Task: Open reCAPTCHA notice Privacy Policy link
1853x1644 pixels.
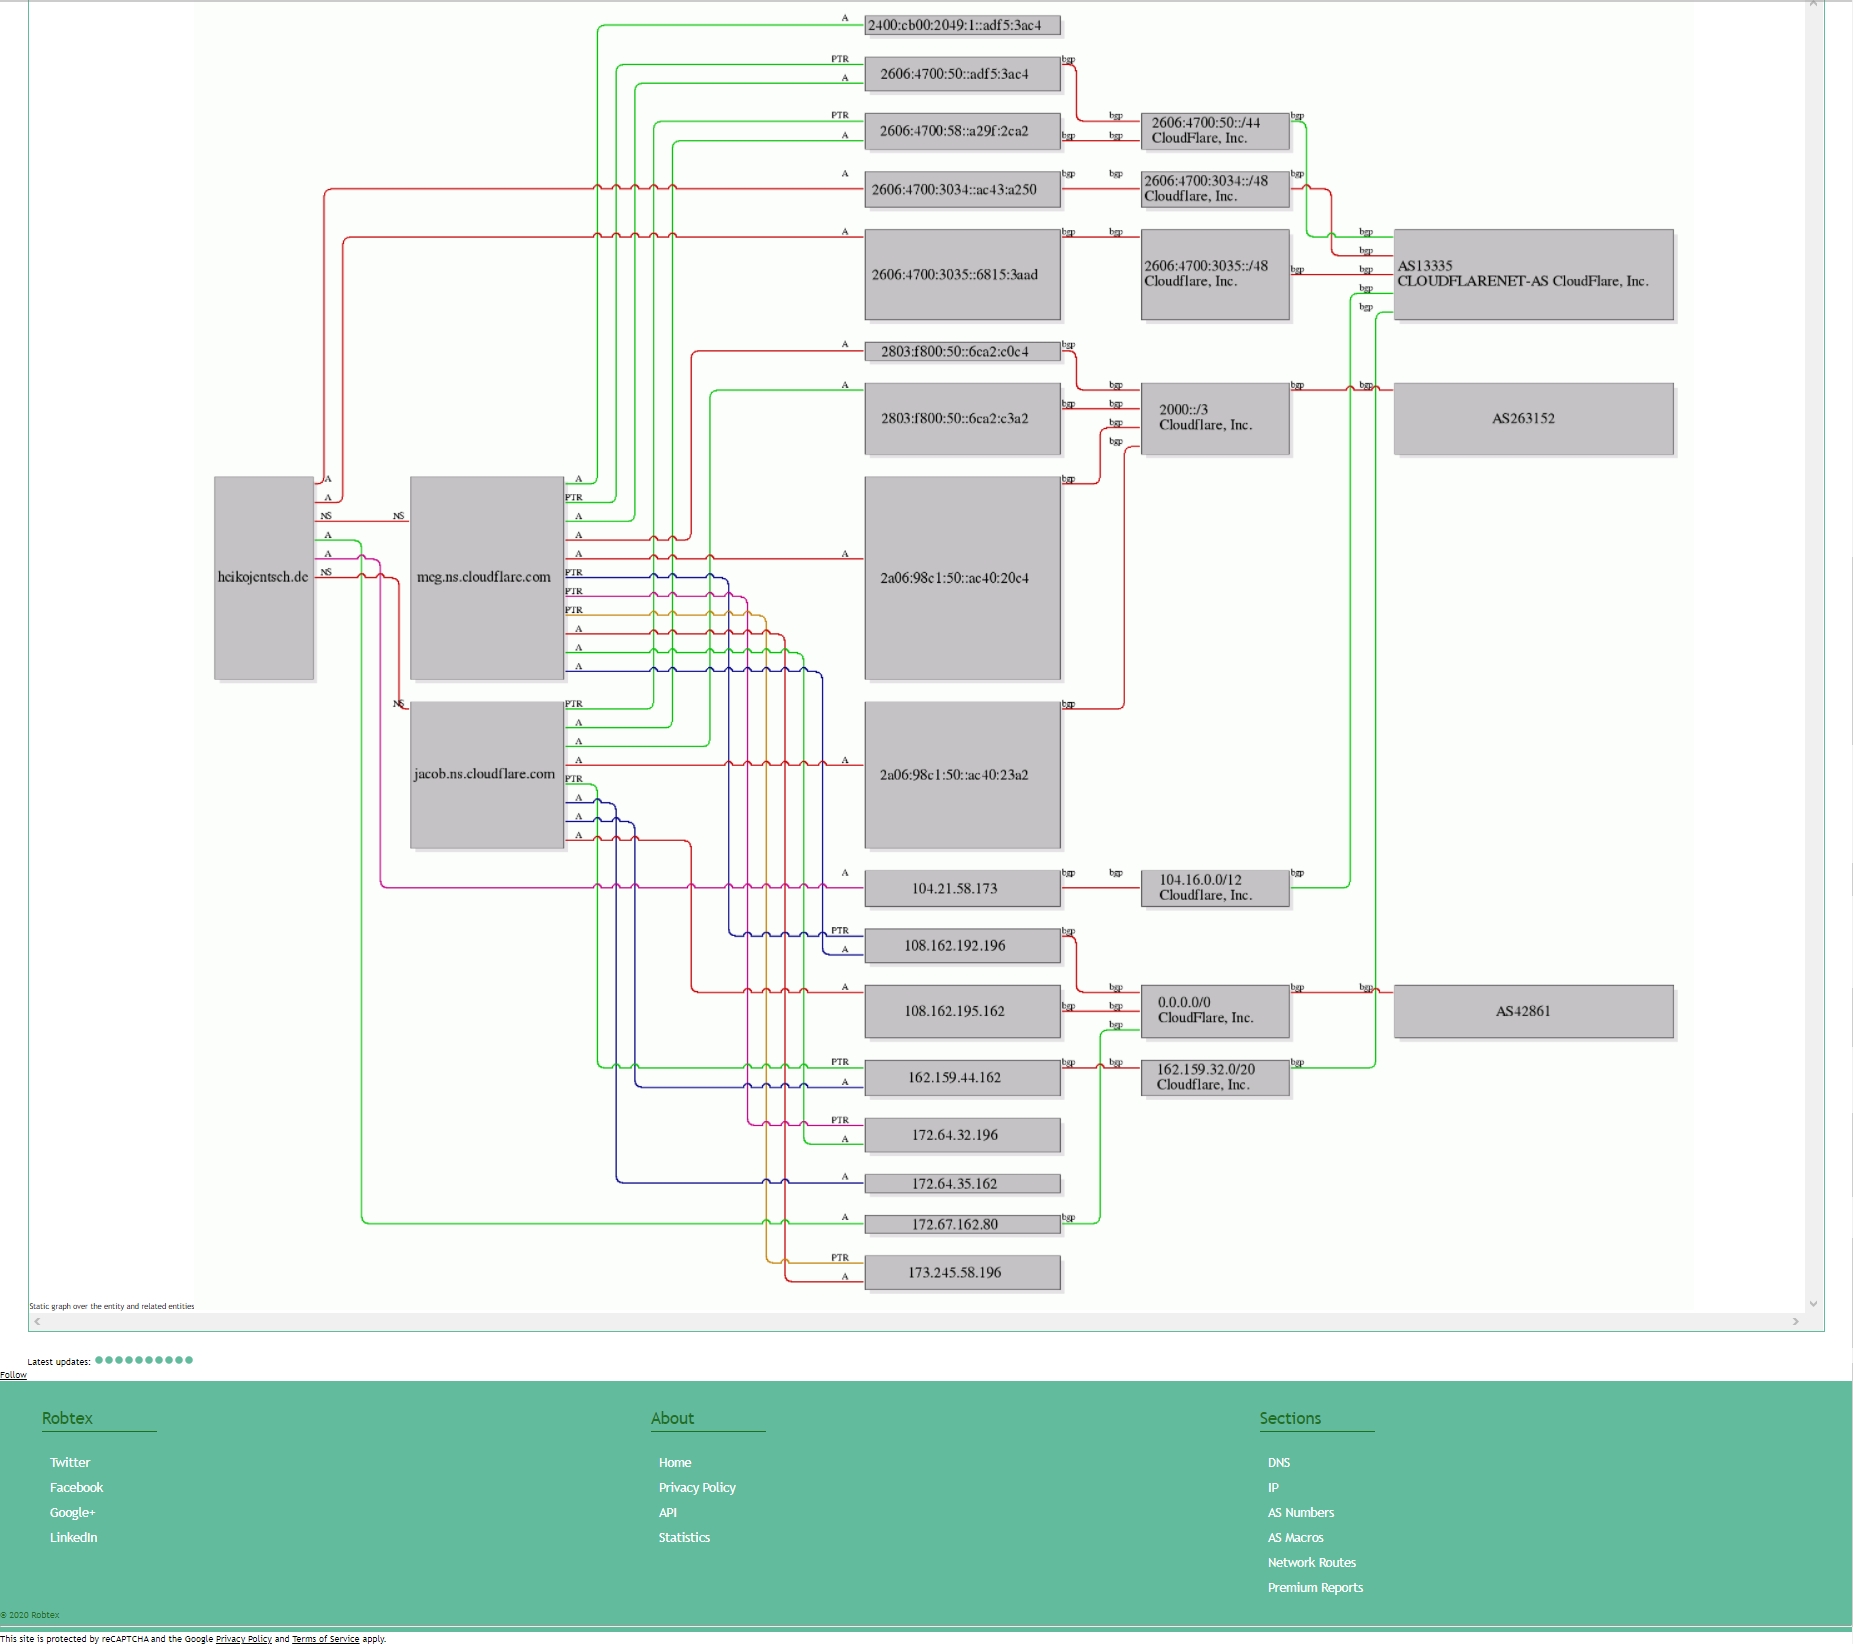Action: point(243,1639)
